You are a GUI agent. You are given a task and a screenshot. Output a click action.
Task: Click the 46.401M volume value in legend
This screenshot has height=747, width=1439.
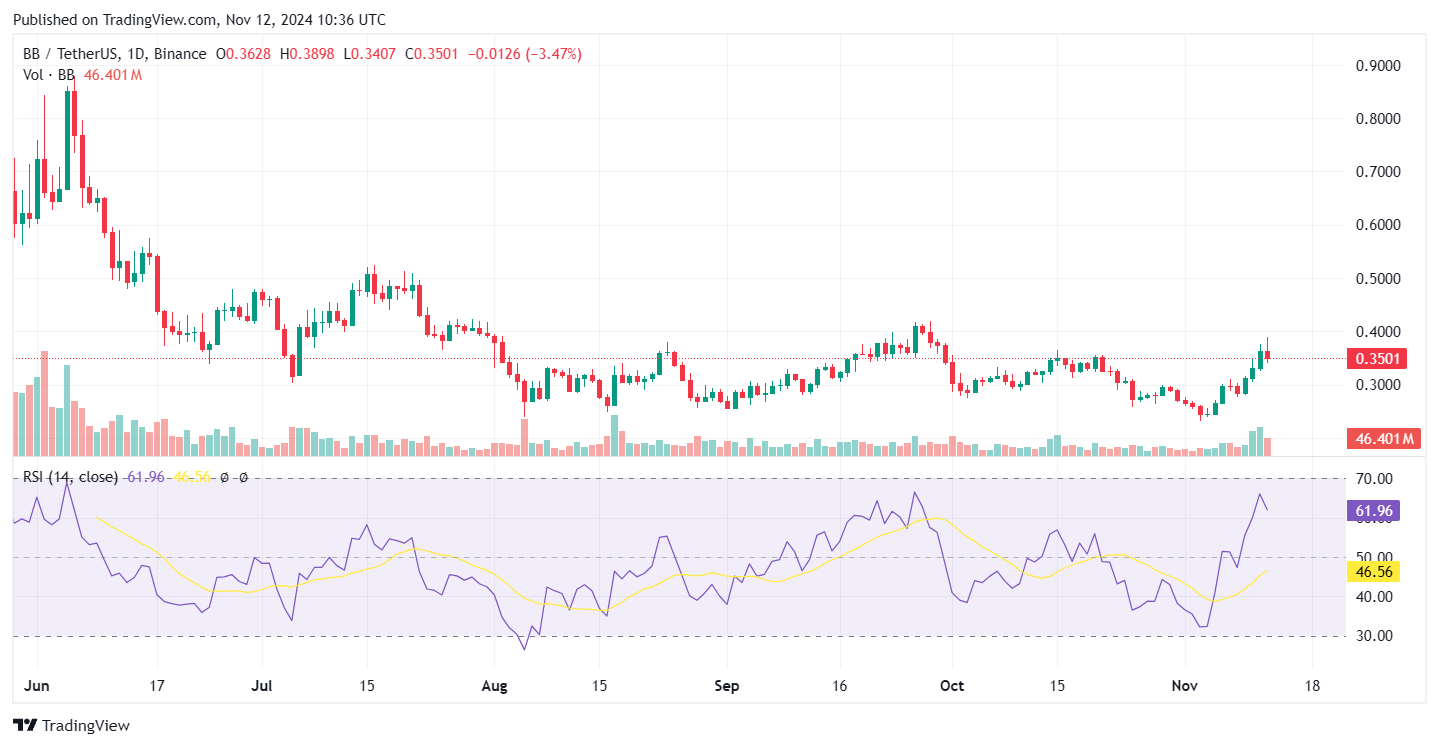click(x=113, y=74)
